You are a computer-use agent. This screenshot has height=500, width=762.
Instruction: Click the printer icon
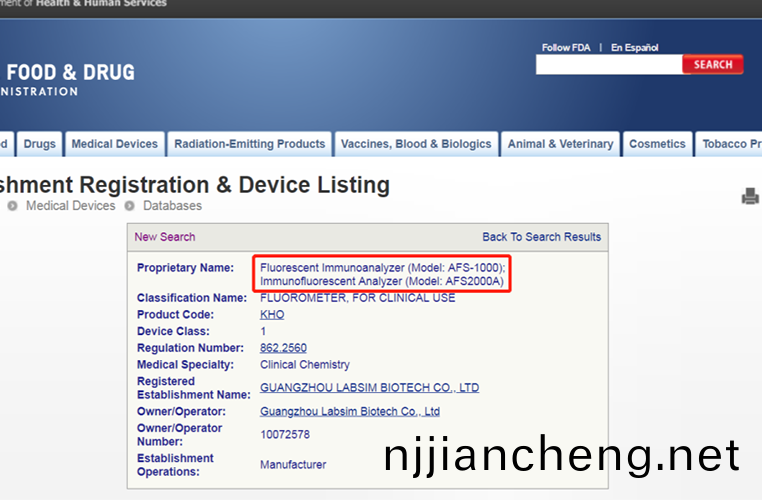tap(750, 197)
